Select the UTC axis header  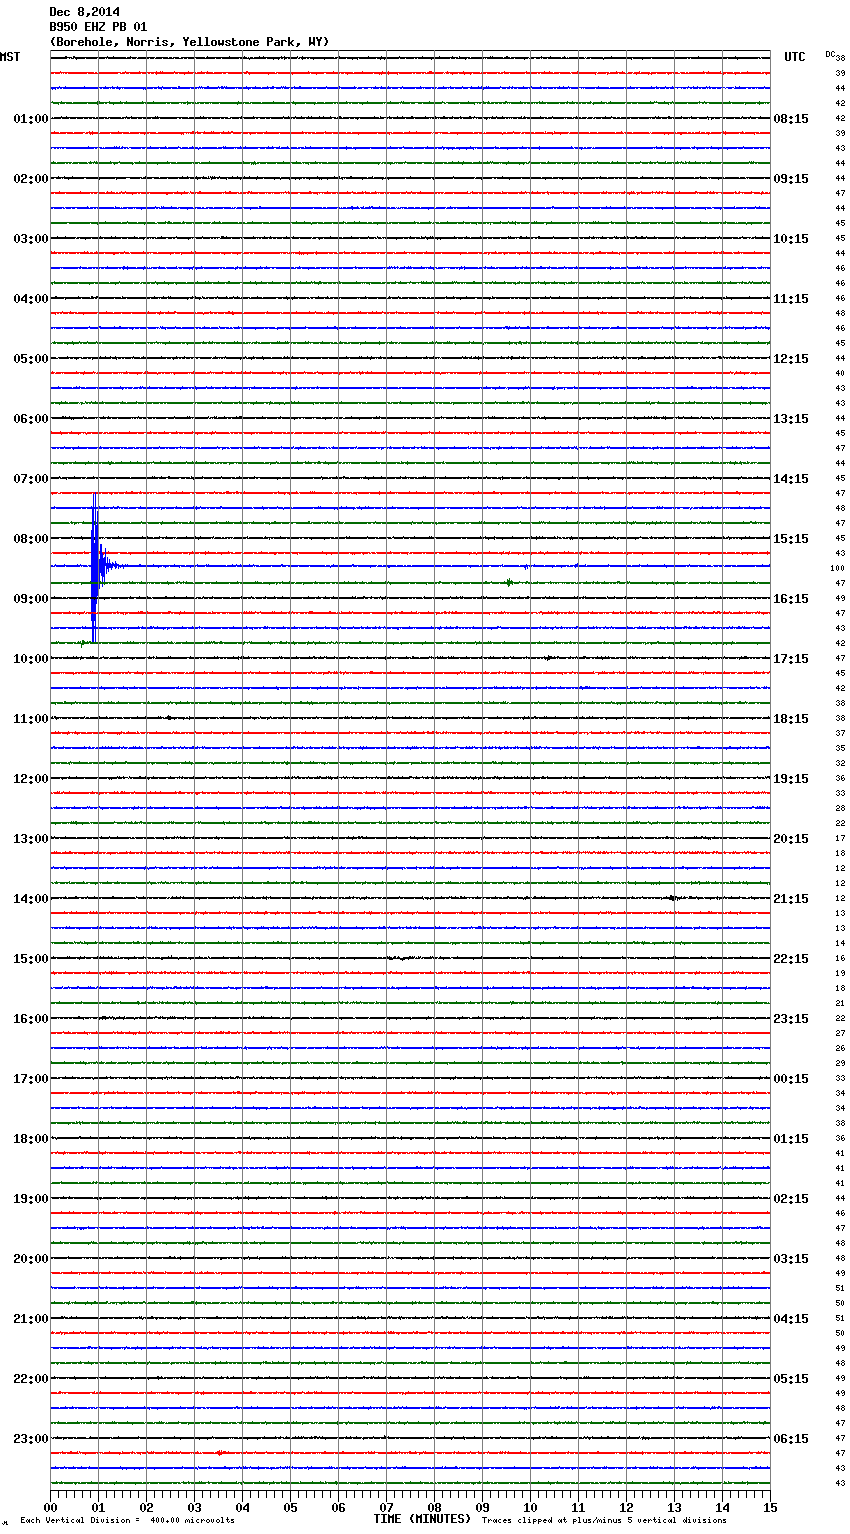coord(794,57)
